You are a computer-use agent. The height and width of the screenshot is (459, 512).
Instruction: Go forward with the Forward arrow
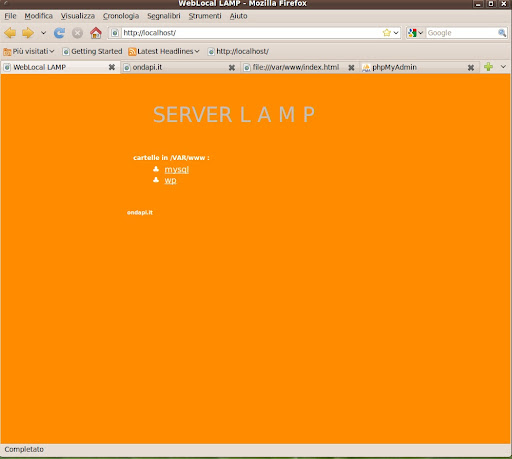pyautogui.click(x=28, y=33)
